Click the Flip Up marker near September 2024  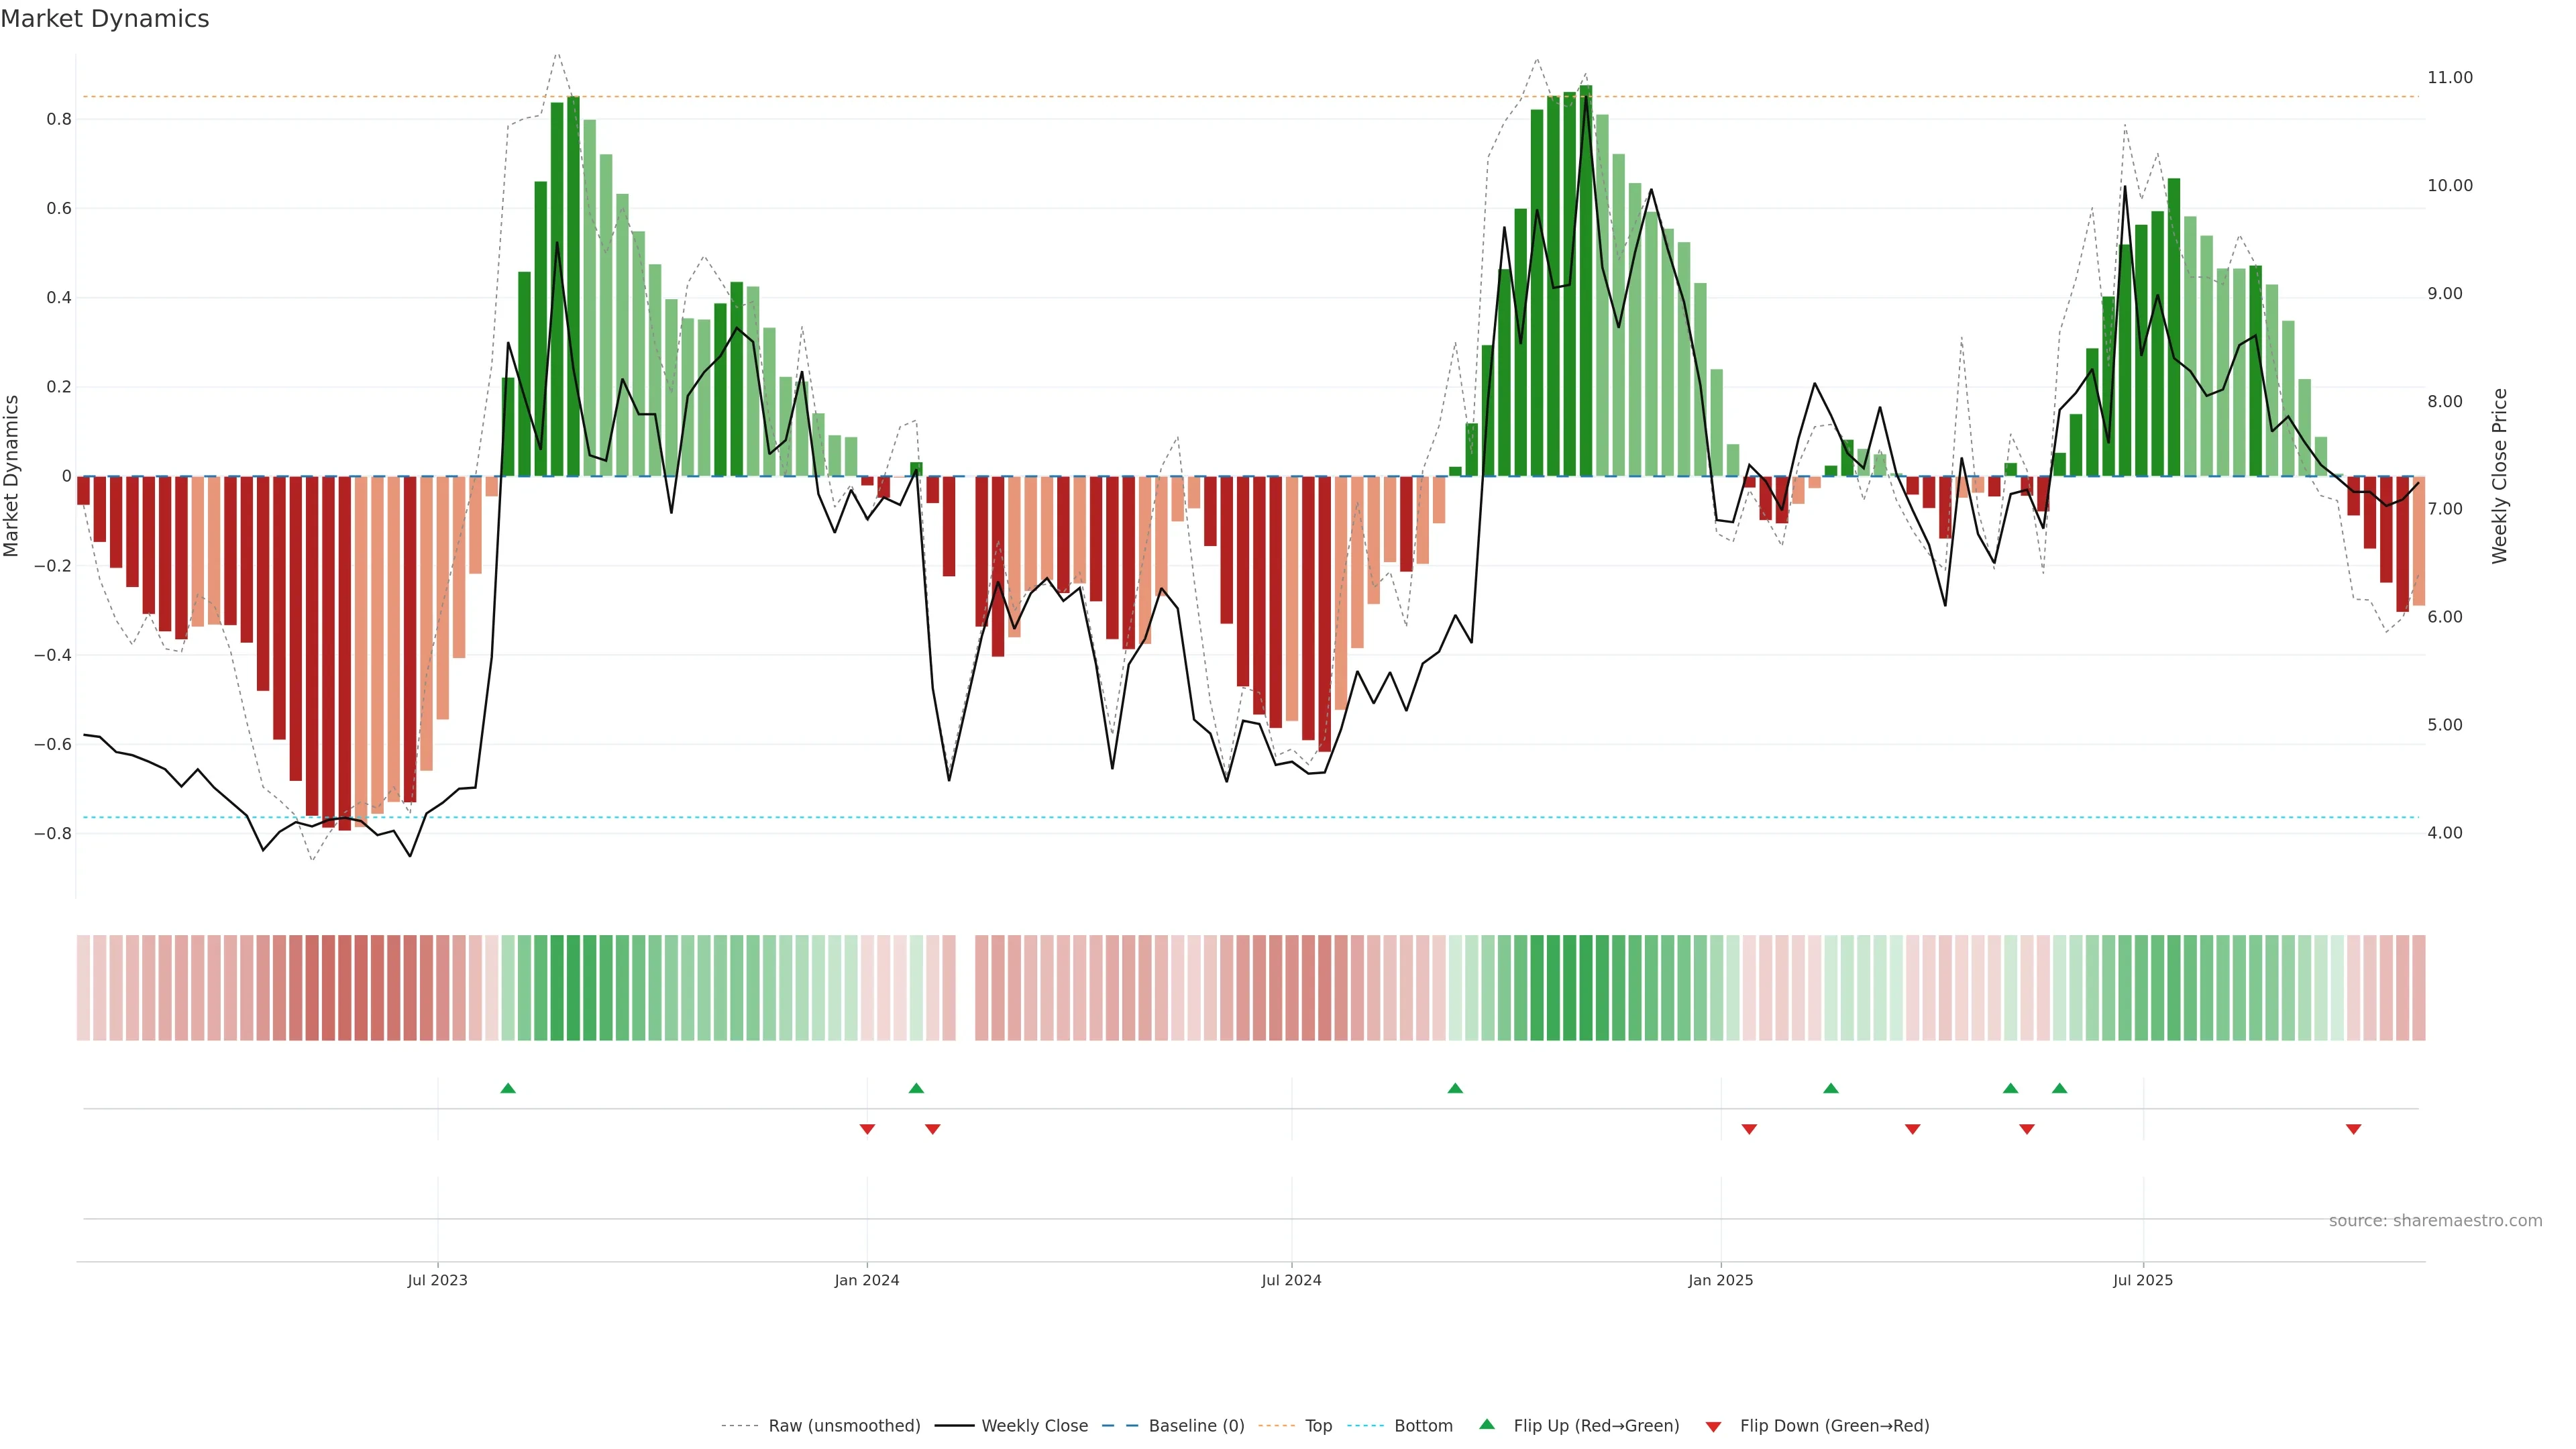pyautogui.click(x=1455, y=1088)
